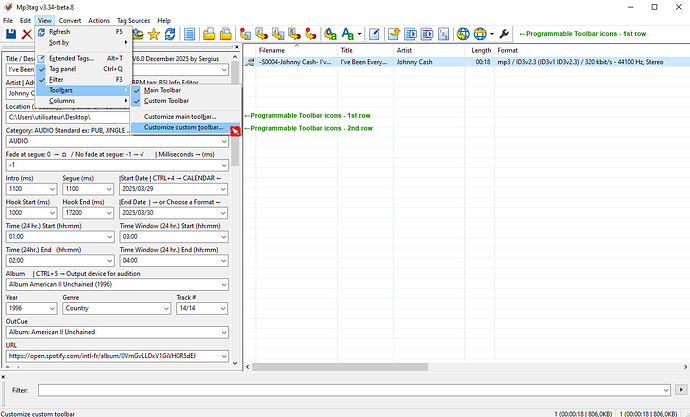Click the red X Remove tag icon

tap(27, 34)
